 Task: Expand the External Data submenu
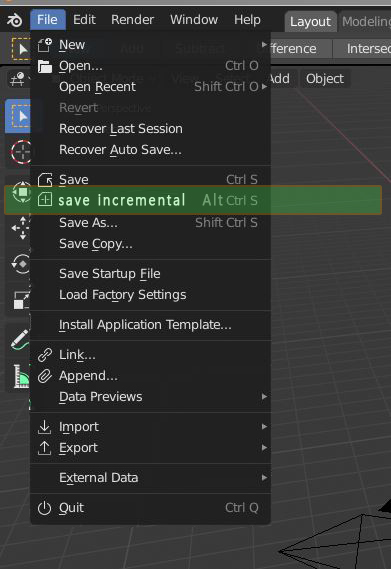click(150, 478)
